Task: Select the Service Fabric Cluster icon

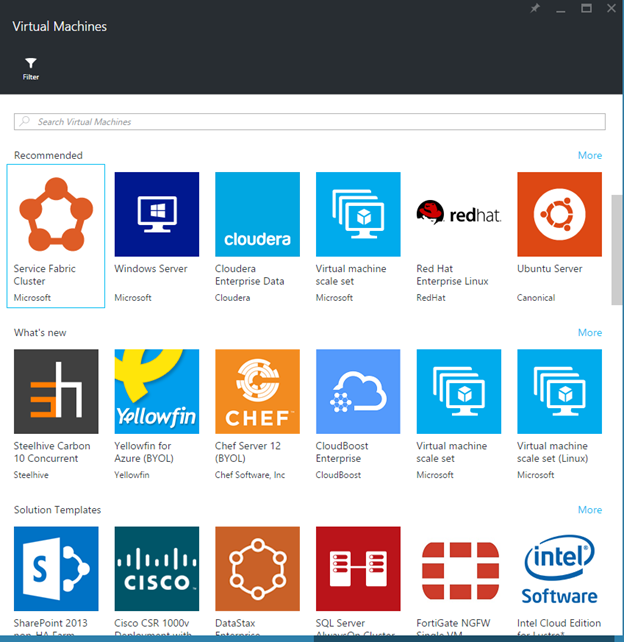Action: (56, 214)
